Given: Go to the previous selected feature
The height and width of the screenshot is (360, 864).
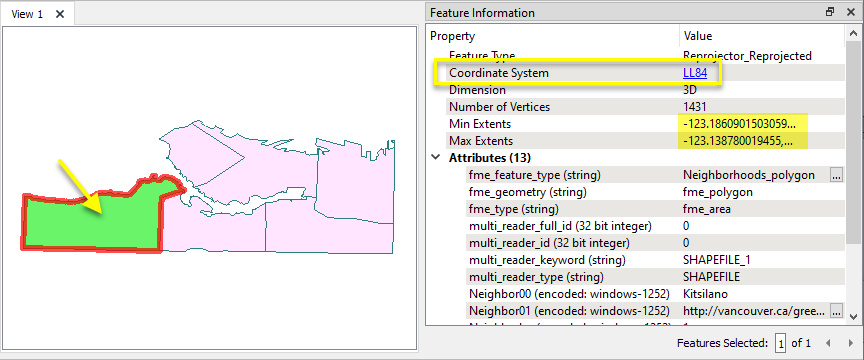Looking at the screenshot, I should click(x=828, y=343).
